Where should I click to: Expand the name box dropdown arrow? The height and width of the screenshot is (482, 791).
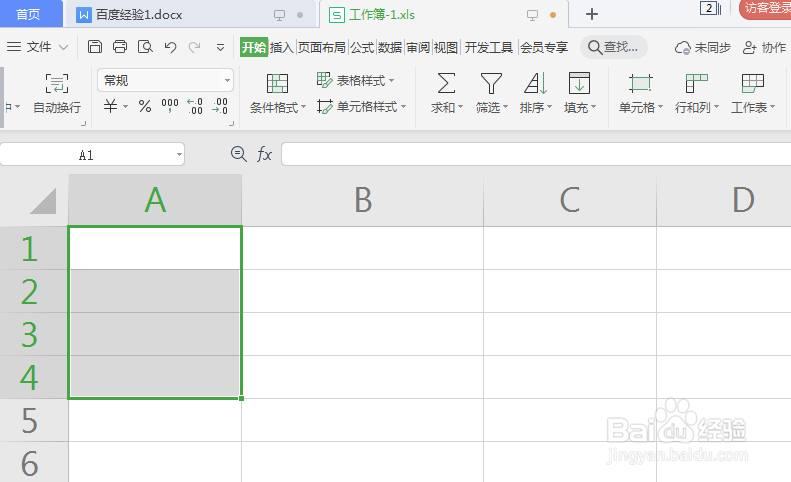[180, 154]
